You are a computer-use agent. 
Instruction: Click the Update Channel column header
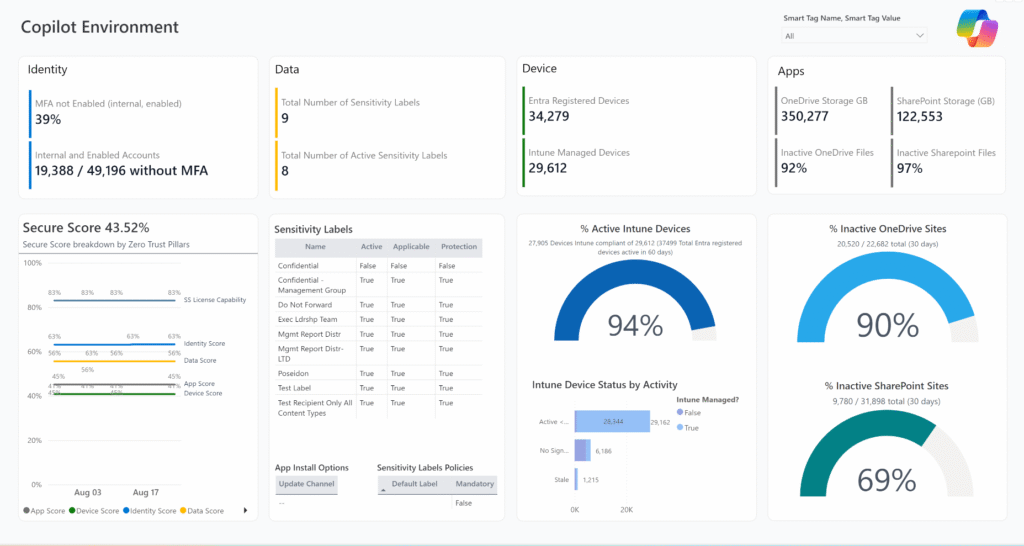[306, 485]
